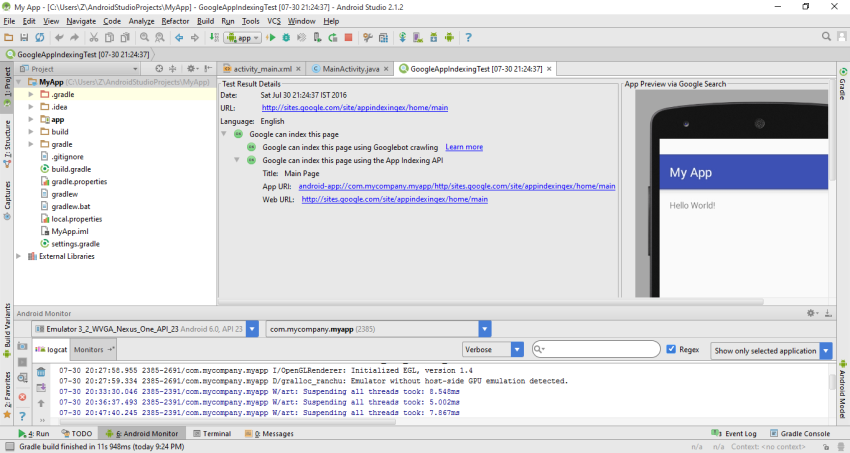Image resolution: width=850 pixels, height=453 pixels.
Task: Click the Help question mark in toolbar
Action: (468, 37)
